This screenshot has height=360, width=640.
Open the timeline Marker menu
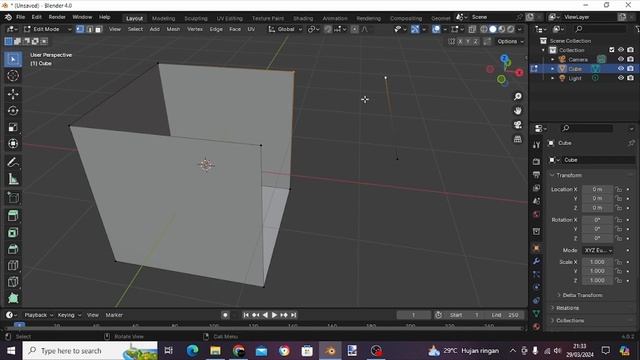click(x=114, y=315)
